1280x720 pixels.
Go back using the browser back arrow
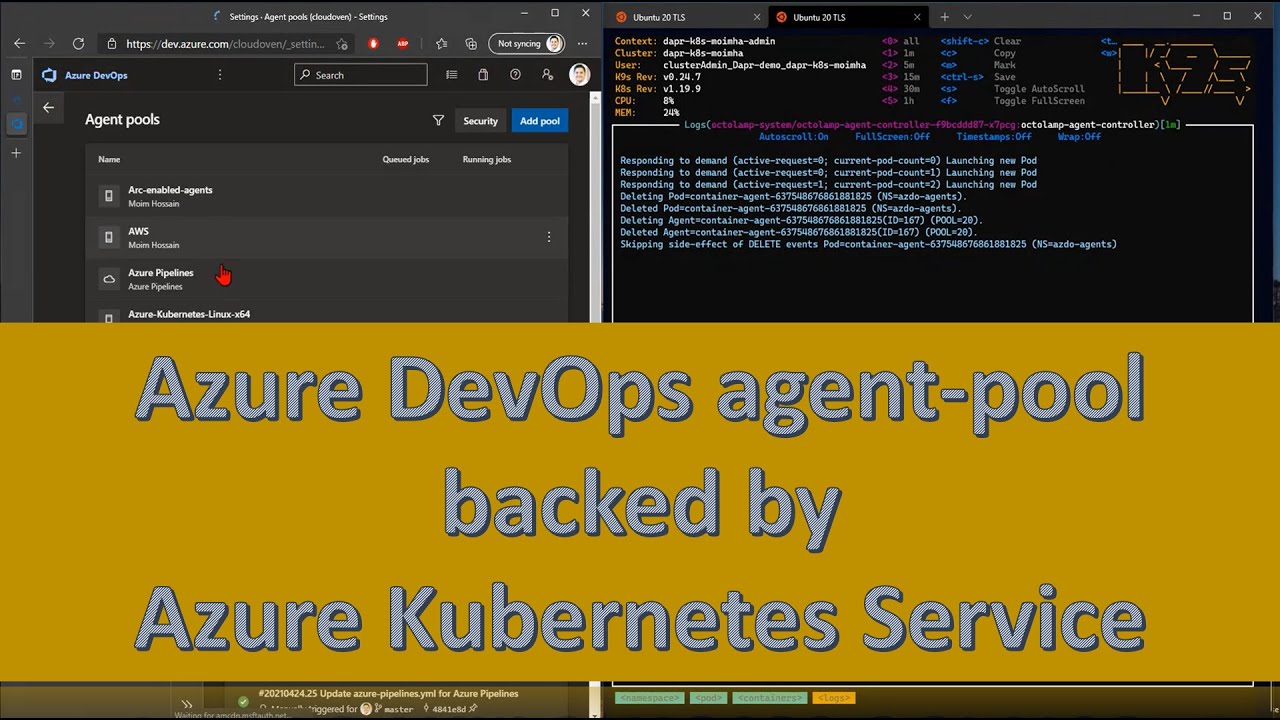tap(19, 44)
